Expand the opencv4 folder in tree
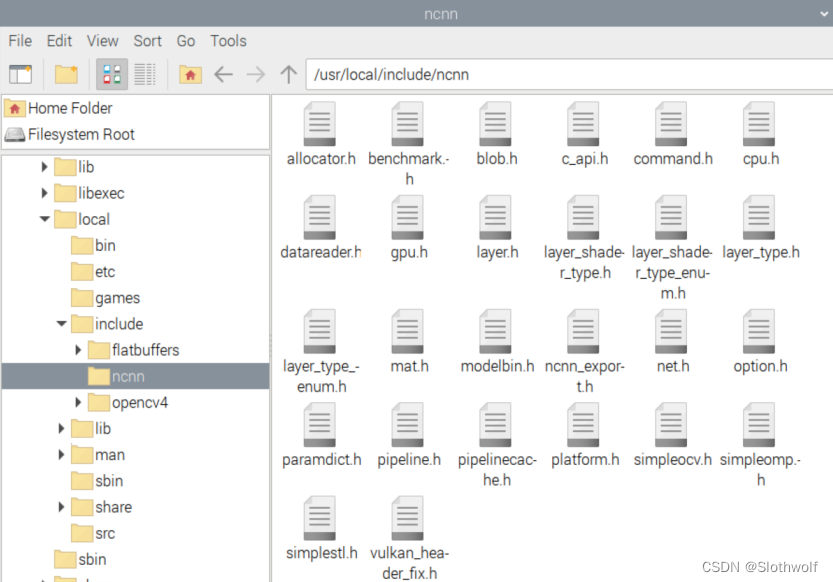This screenshot has width=833, height=582. (x=78, y=402)
